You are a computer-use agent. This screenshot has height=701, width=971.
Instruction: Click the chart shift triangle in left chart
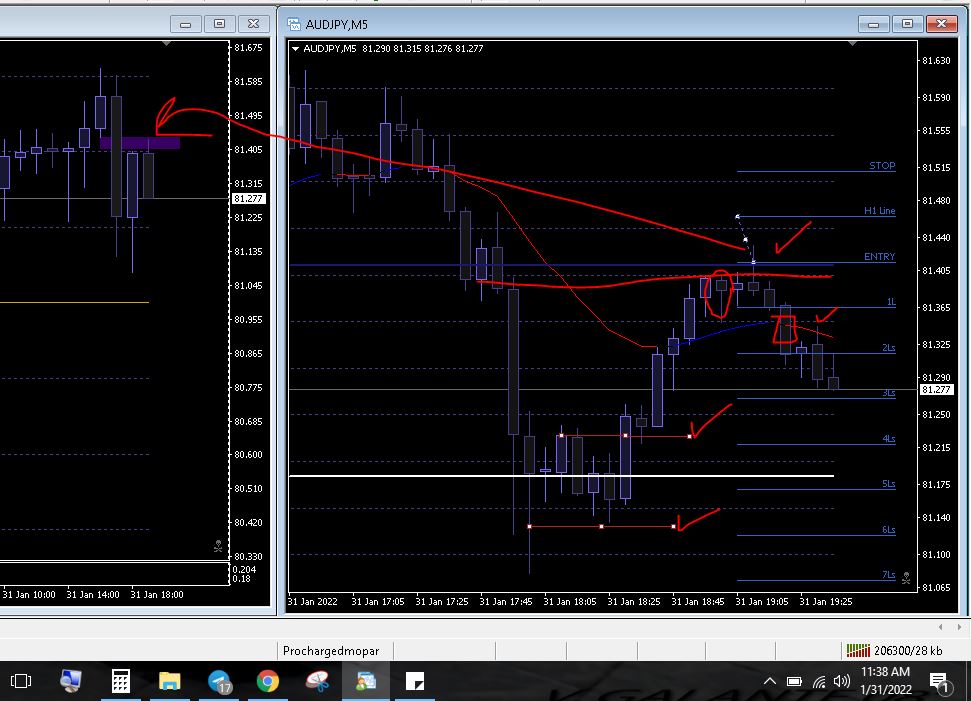(166, 43)
